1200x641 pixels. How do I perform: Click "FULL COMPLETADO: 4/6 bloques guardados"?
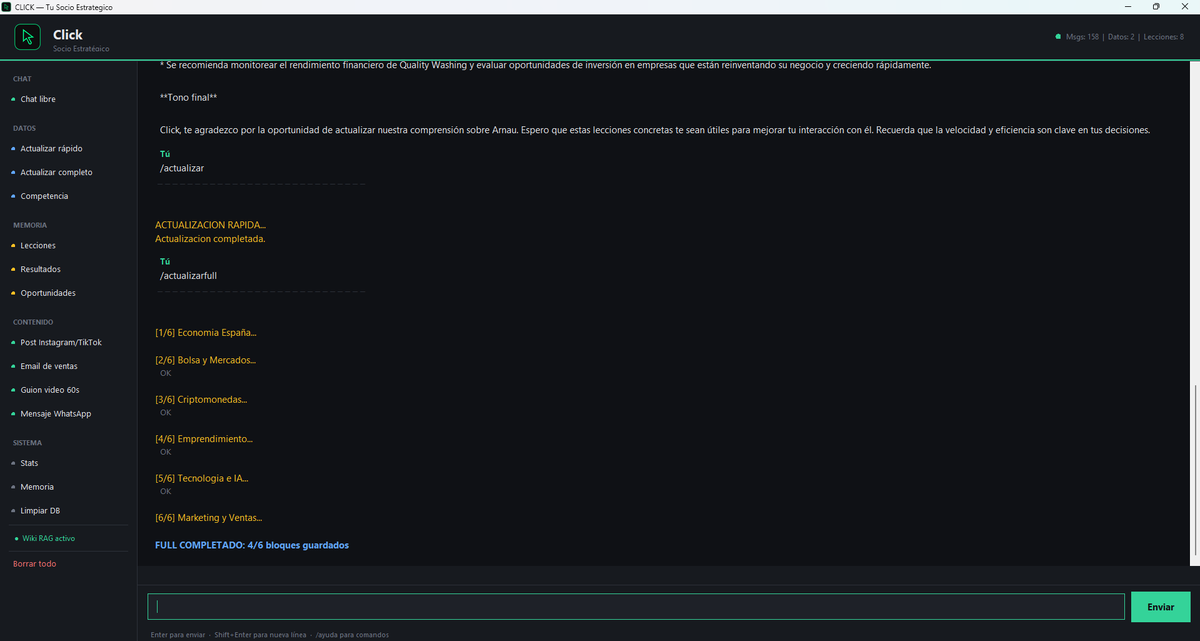252,545
